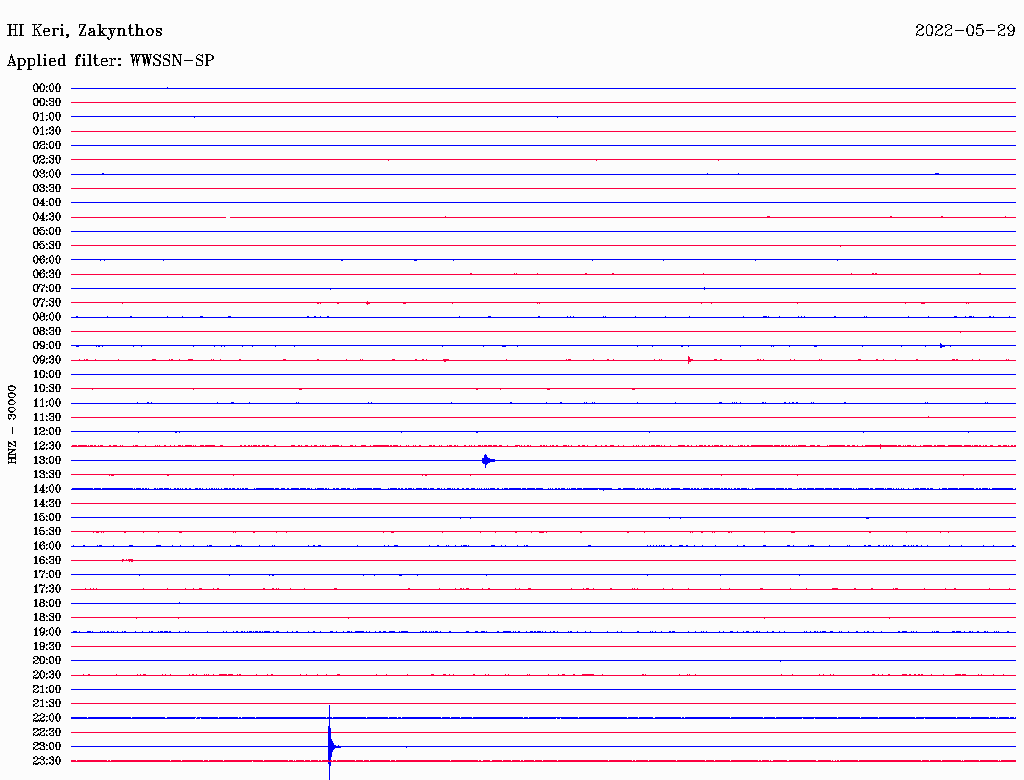Click the small gap in the 04:30 trace
The height and width of the screenshot is (780, 1024).
229,217
